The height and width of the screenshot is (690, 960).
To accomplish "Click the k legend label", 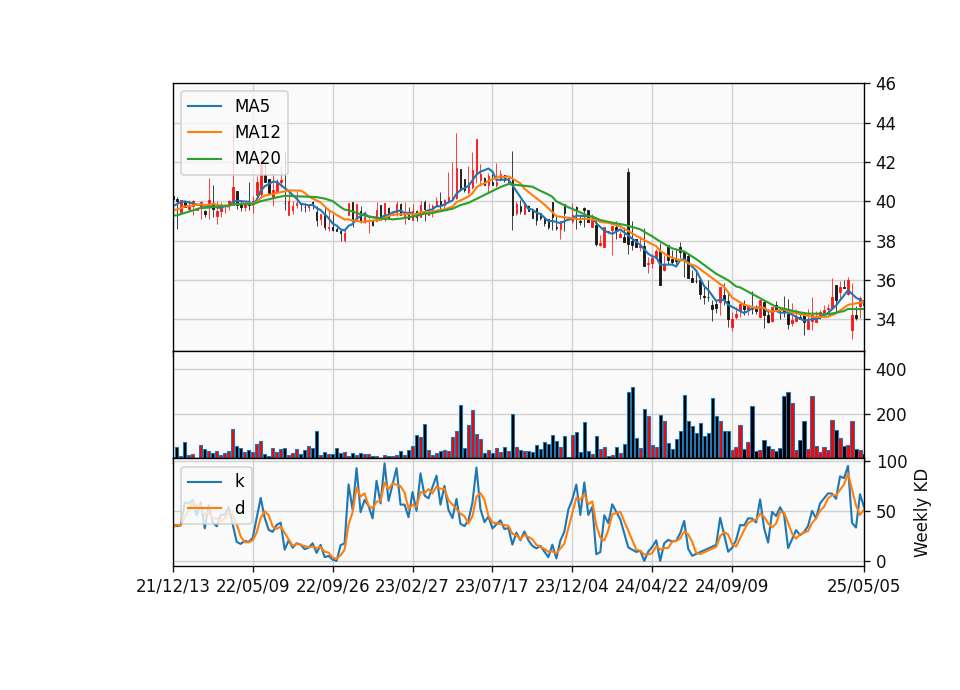I will (240, 481).
